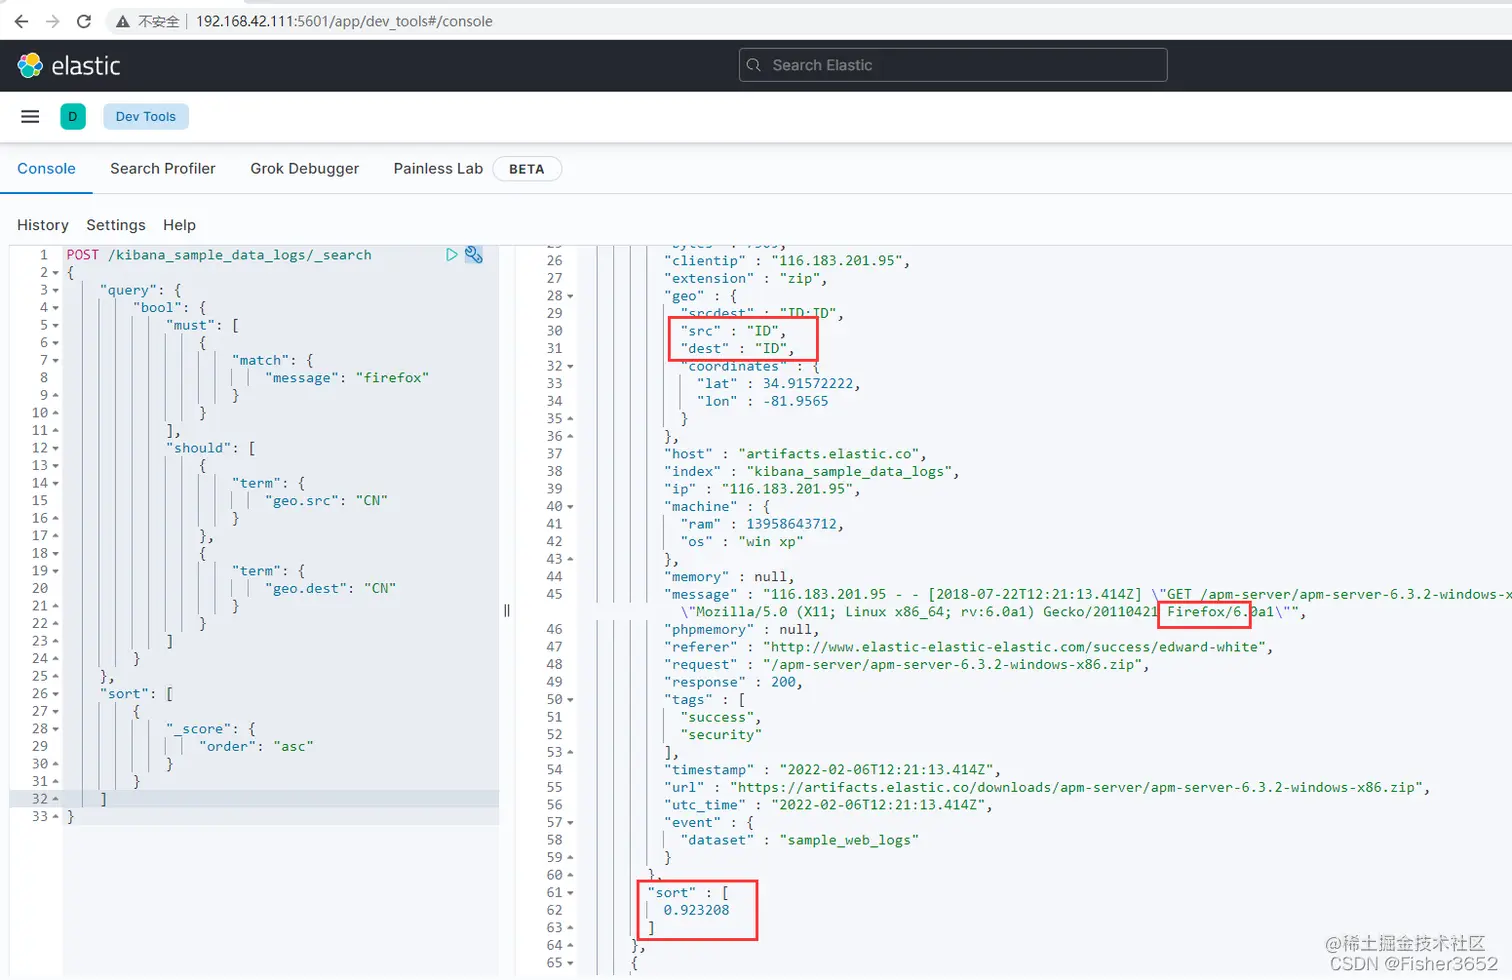Click the "clientip" response line

coord(787,261)
